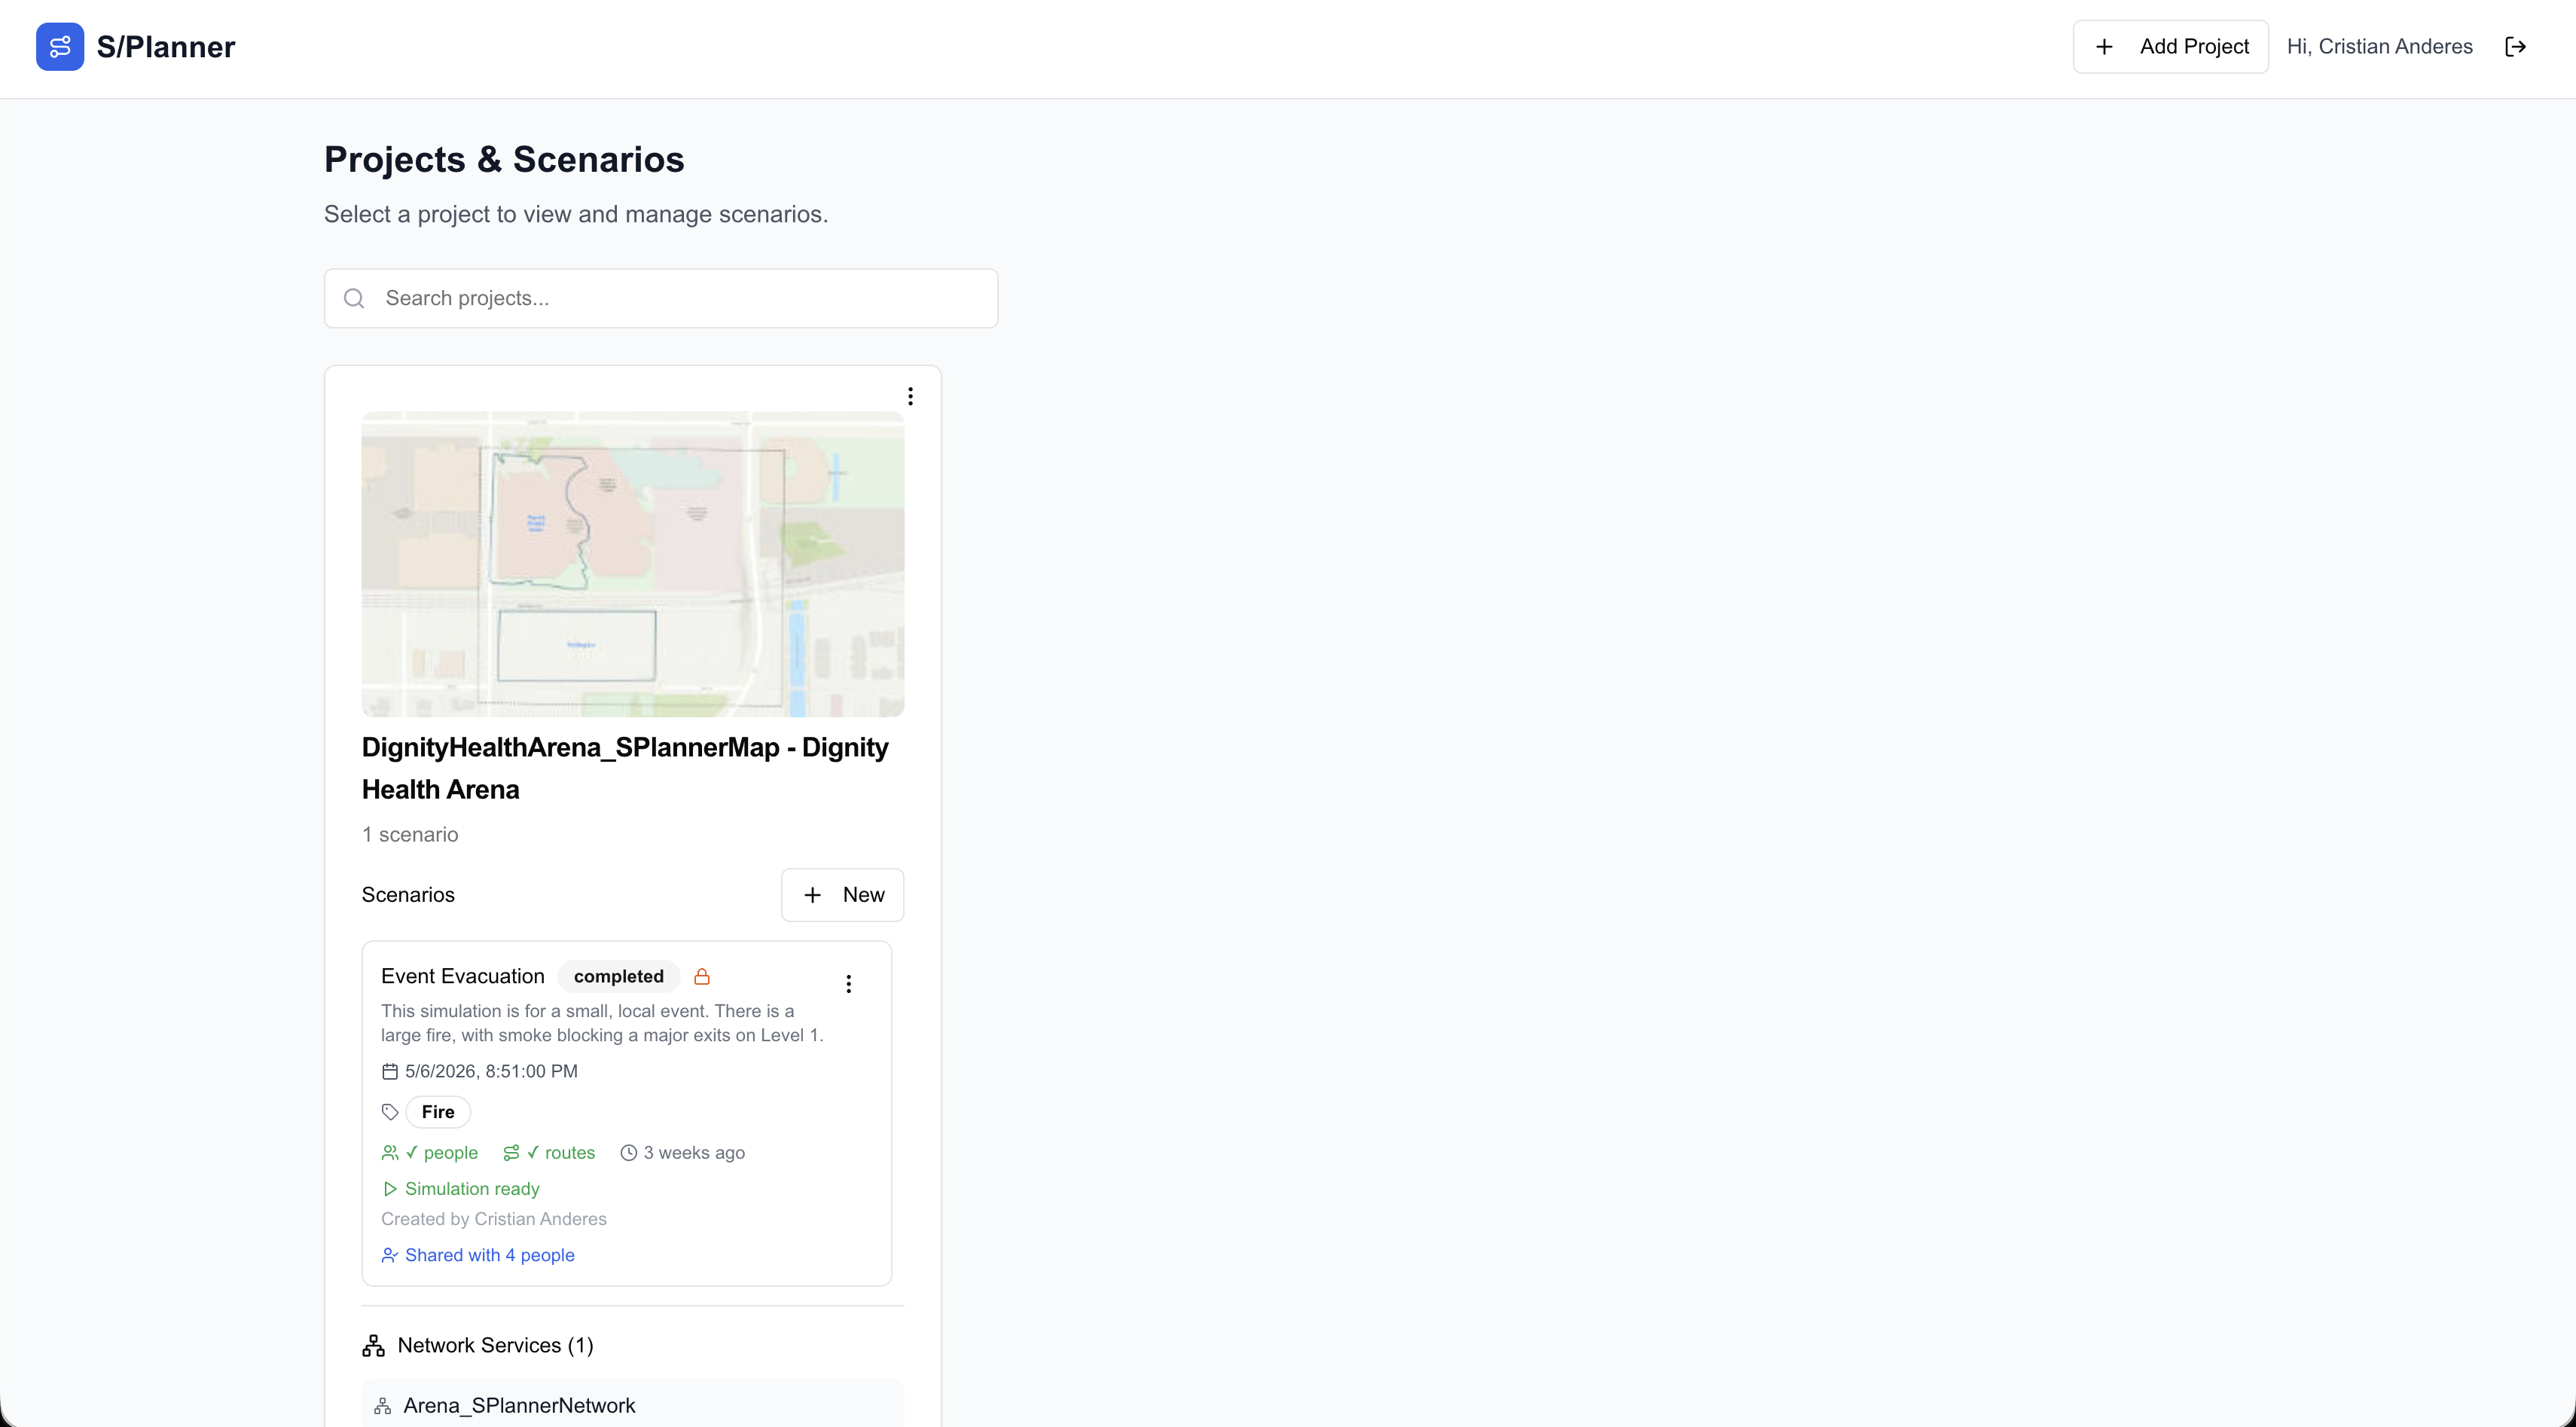Click the Network Services (1) heading

click(x=495, y=1346)
